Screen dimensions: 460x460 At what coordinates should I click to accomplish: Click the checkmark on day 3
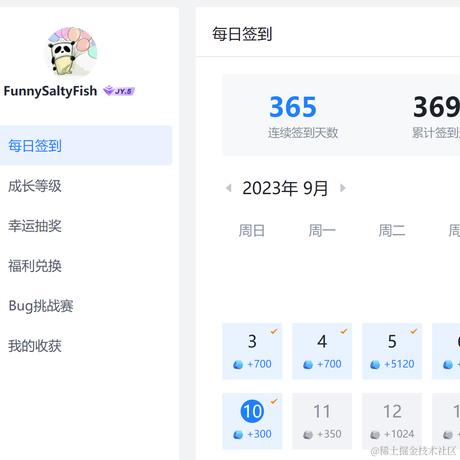point(274,331)
